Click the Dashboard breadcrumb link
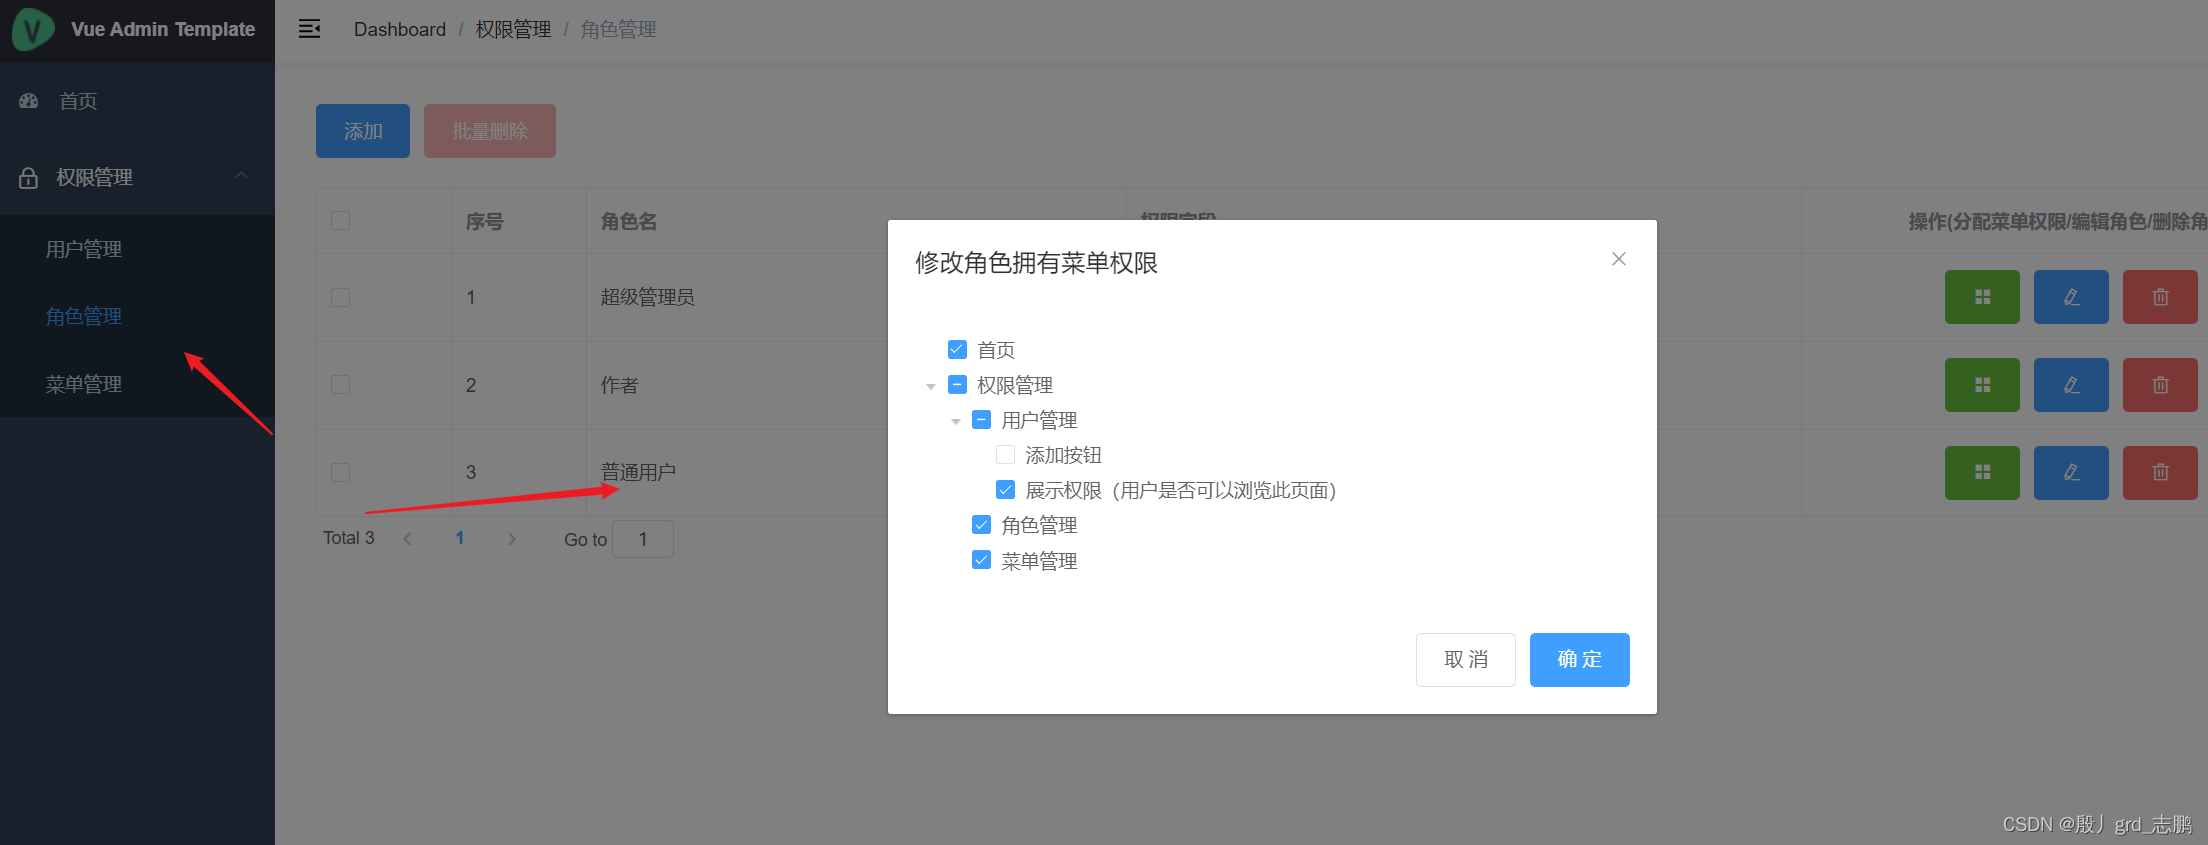This screenshot has height=845, width=2208. tap(400, 30)
